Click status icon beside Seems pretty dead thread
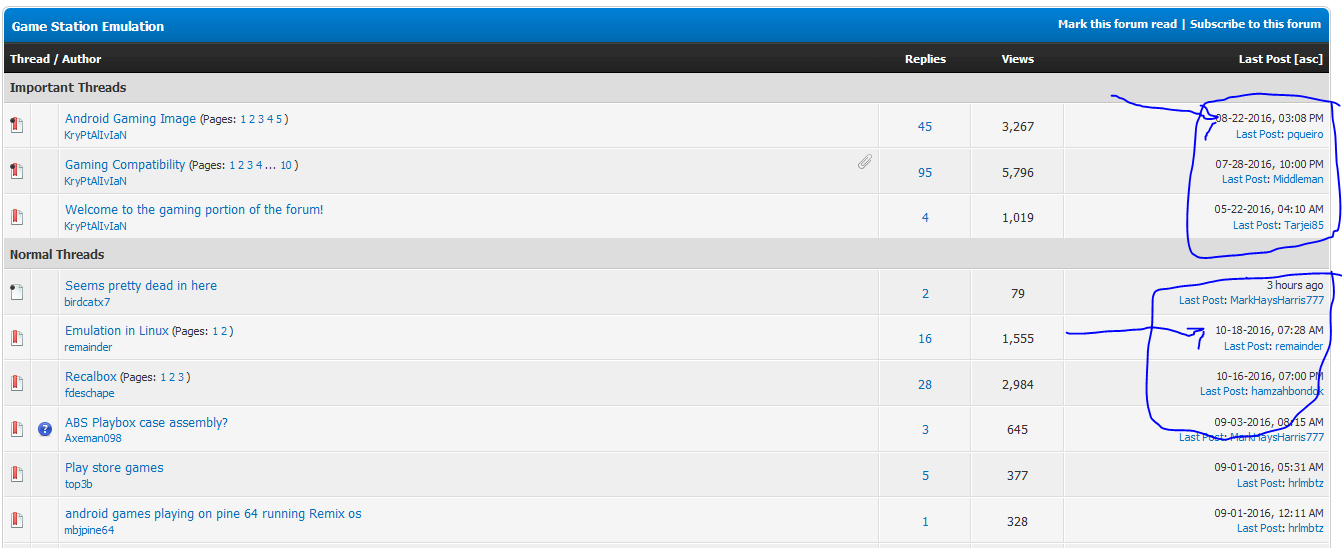The height and width of the screenshot is (548, 1342). pos(16,293)
